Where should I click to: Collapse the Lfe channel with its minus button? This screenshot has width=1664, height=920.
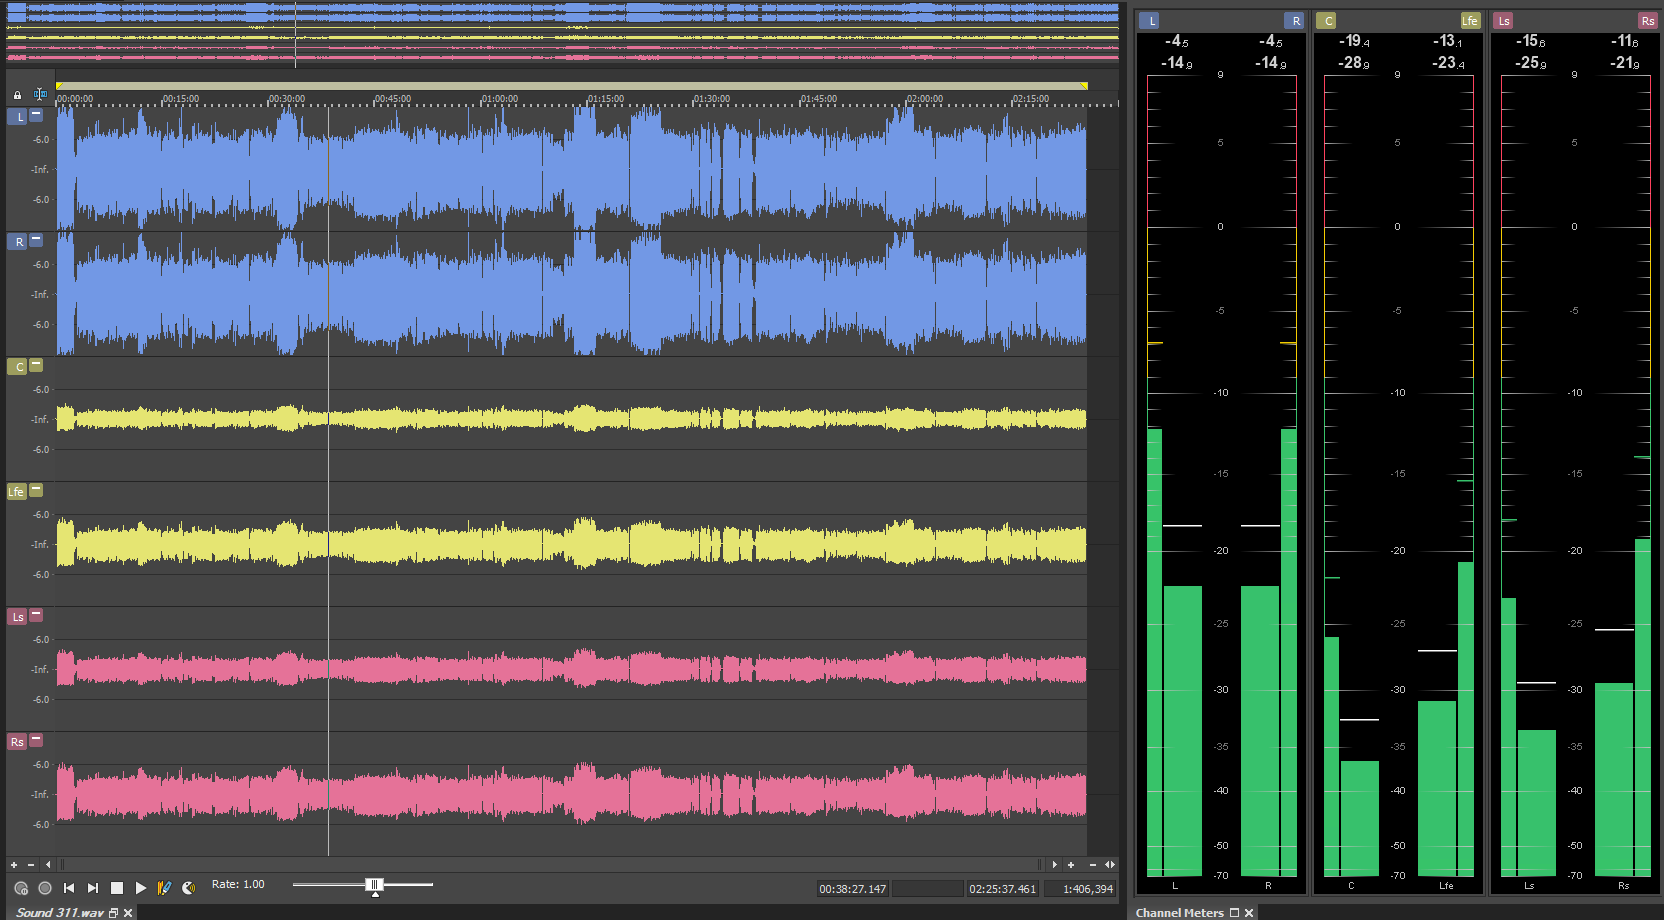[36, 489]
